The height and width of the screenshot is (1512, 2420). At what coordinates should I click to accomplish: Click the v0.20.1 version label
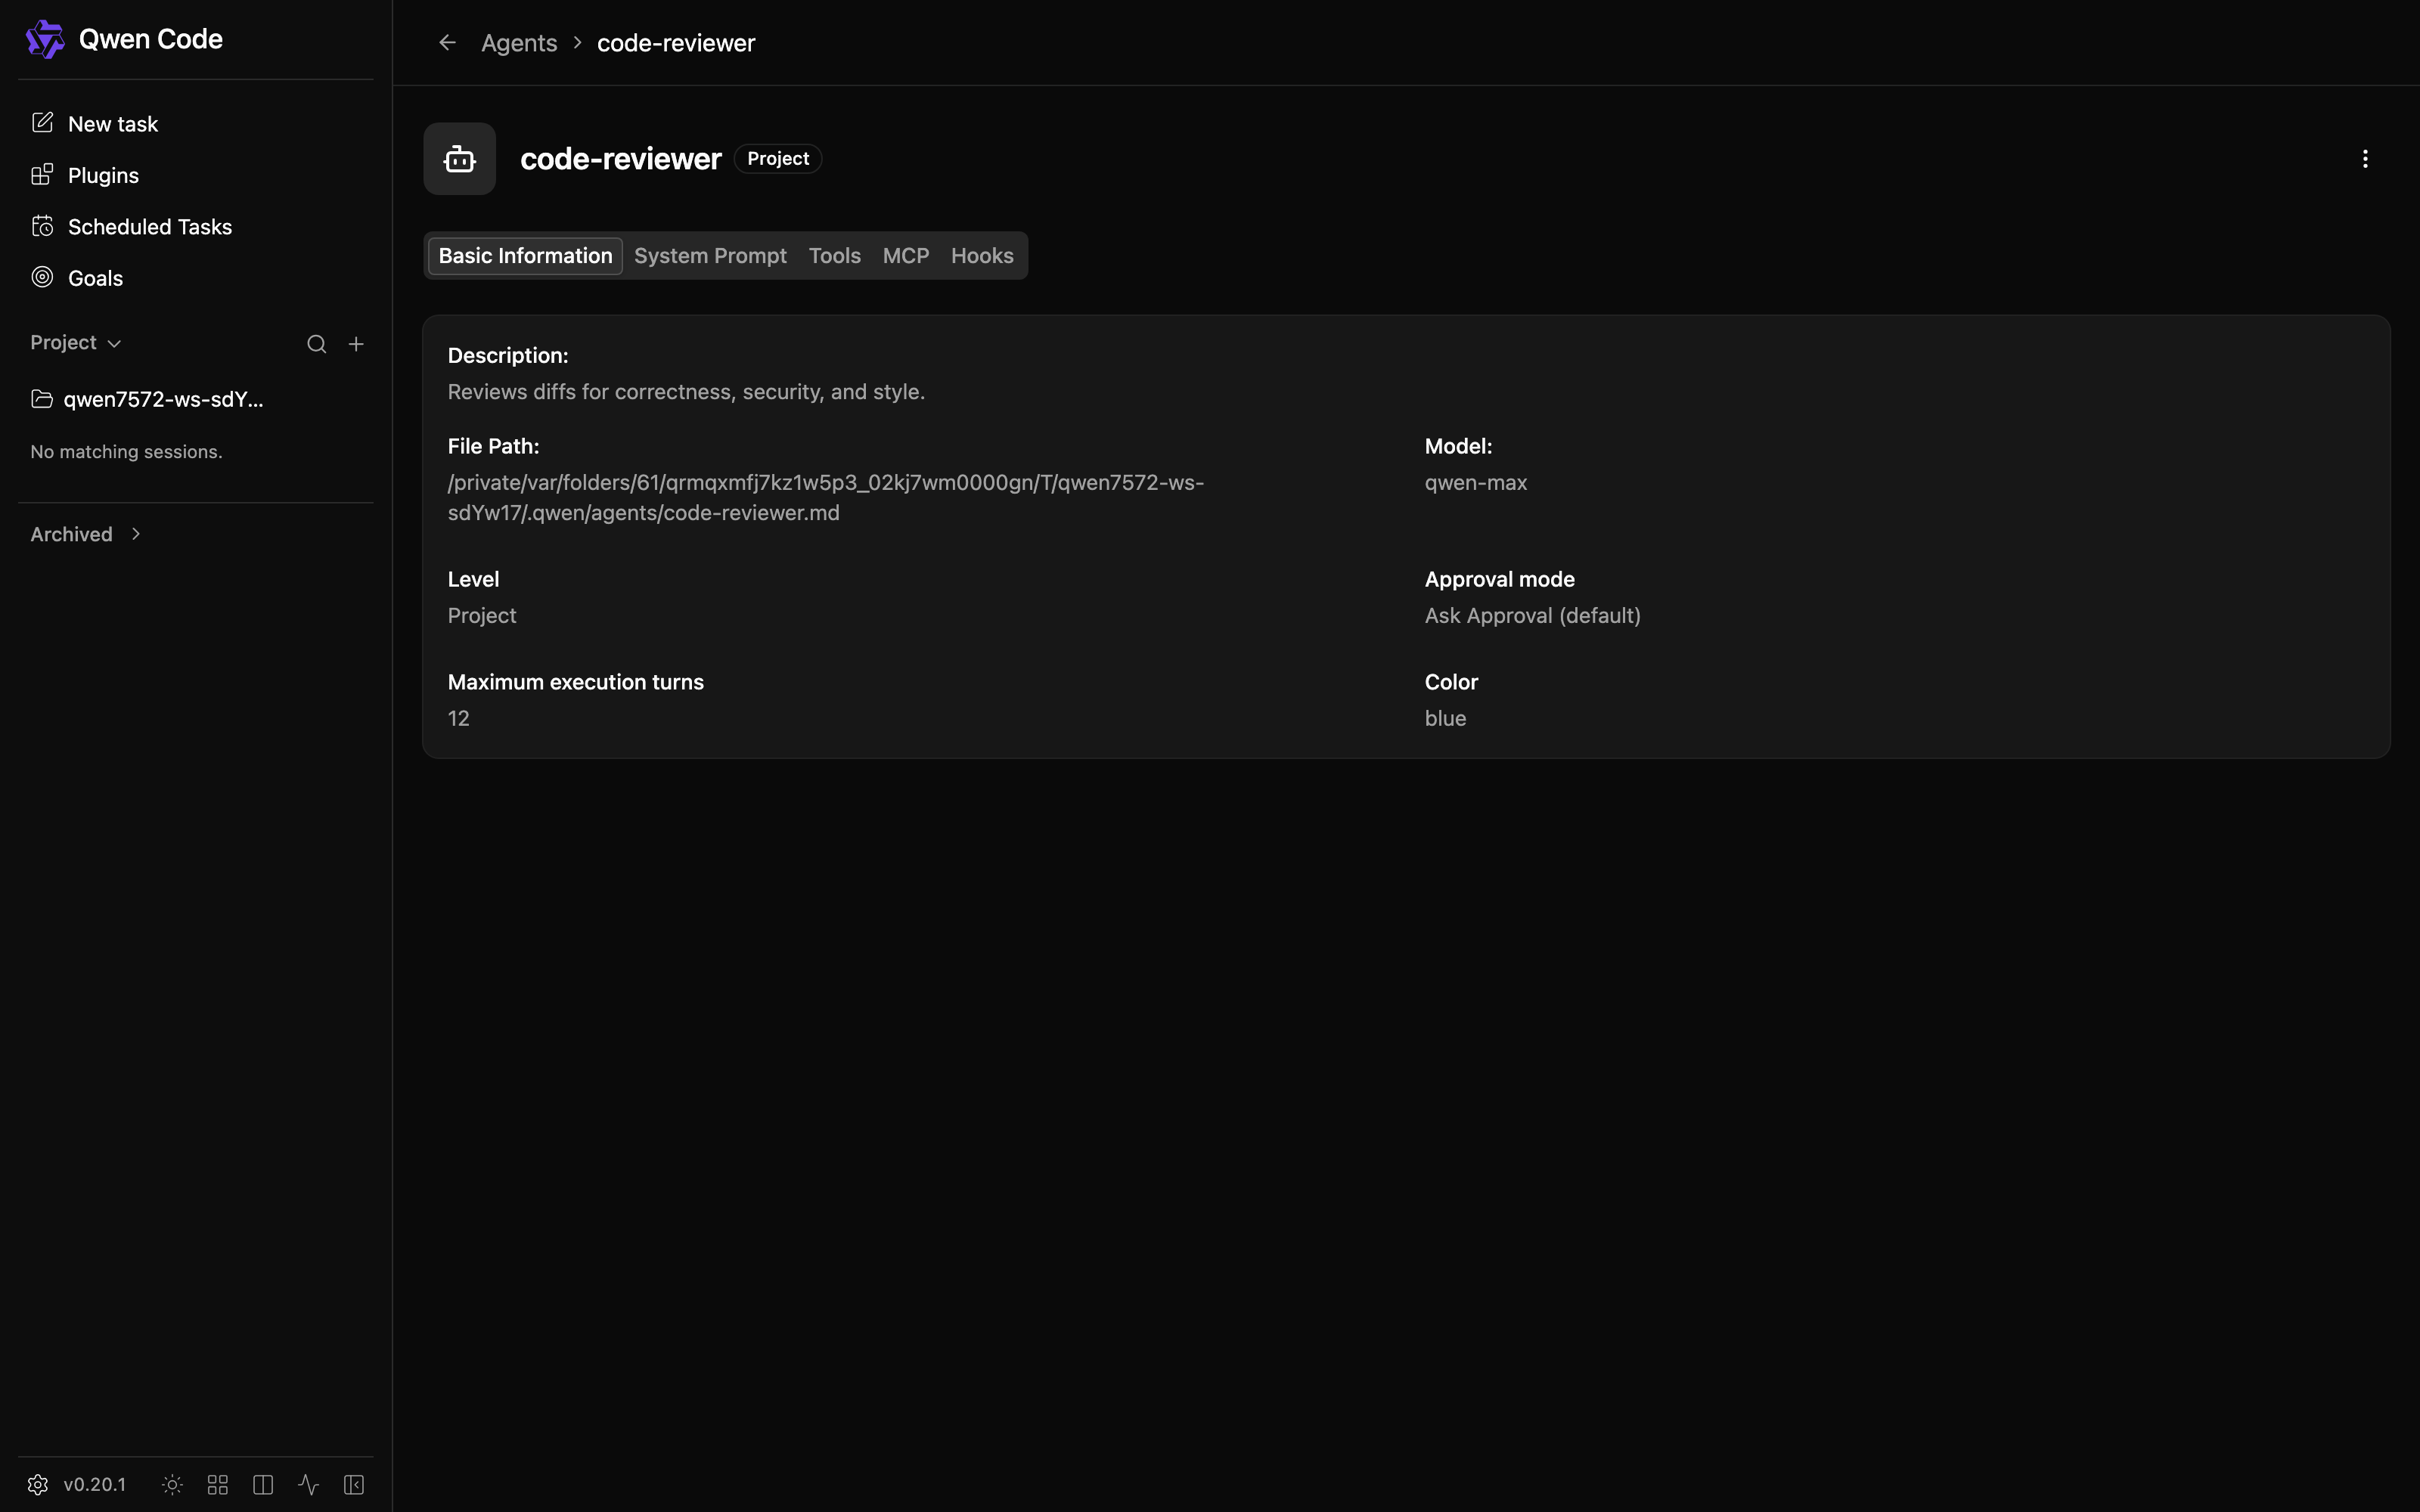pos(95,1485)
